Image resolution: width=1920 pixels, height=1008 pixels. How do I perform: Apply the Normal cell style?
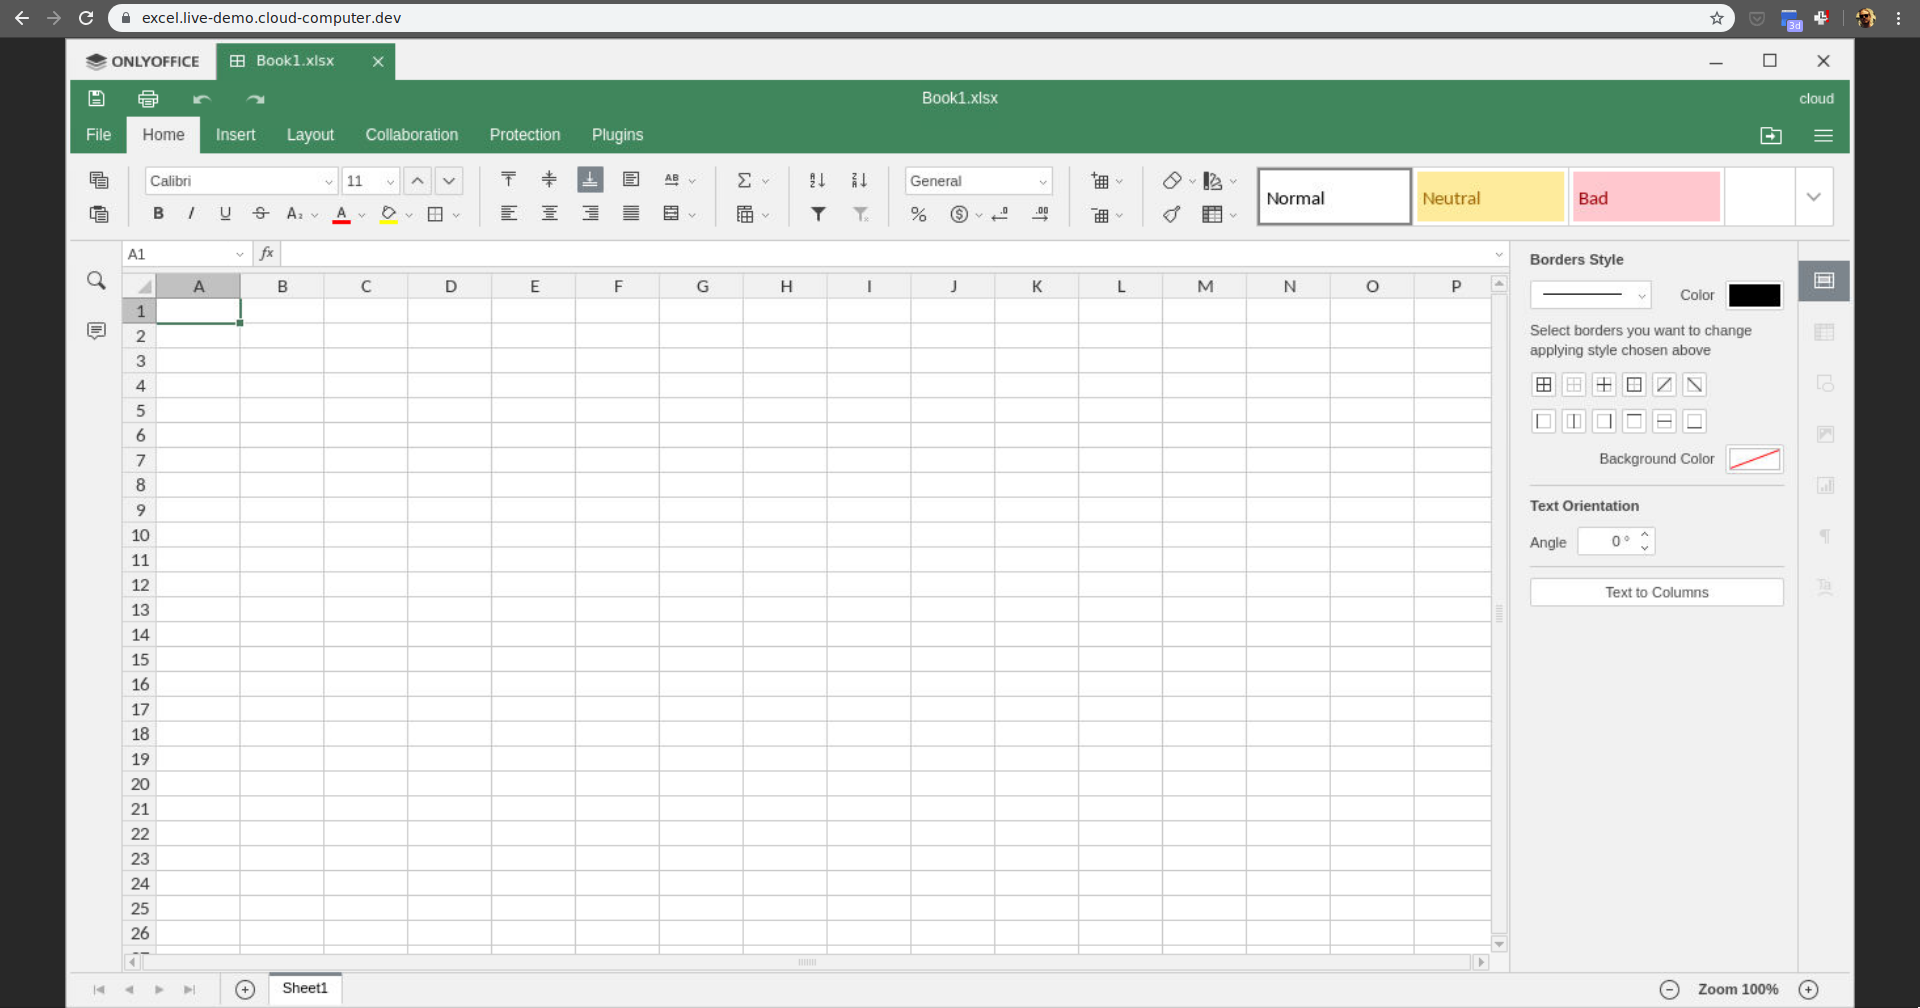click(x=1334, y=197)
